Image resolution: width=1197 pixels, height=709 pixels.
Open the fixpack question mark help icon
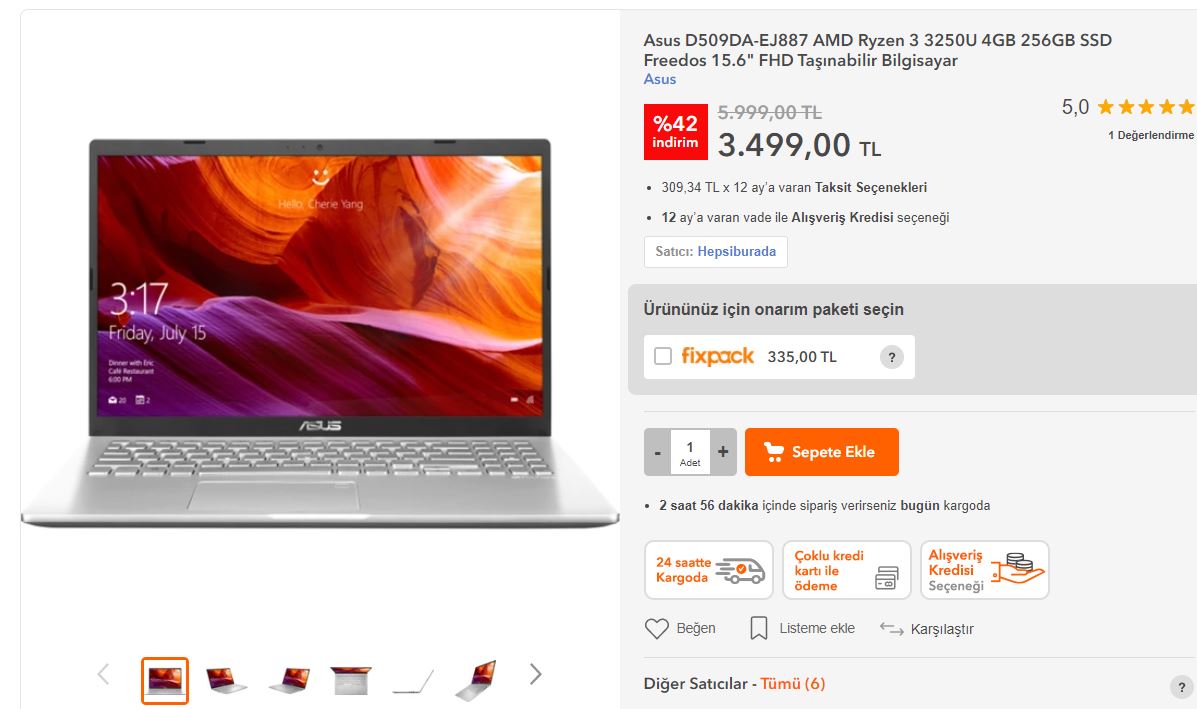tap(892, 357)
